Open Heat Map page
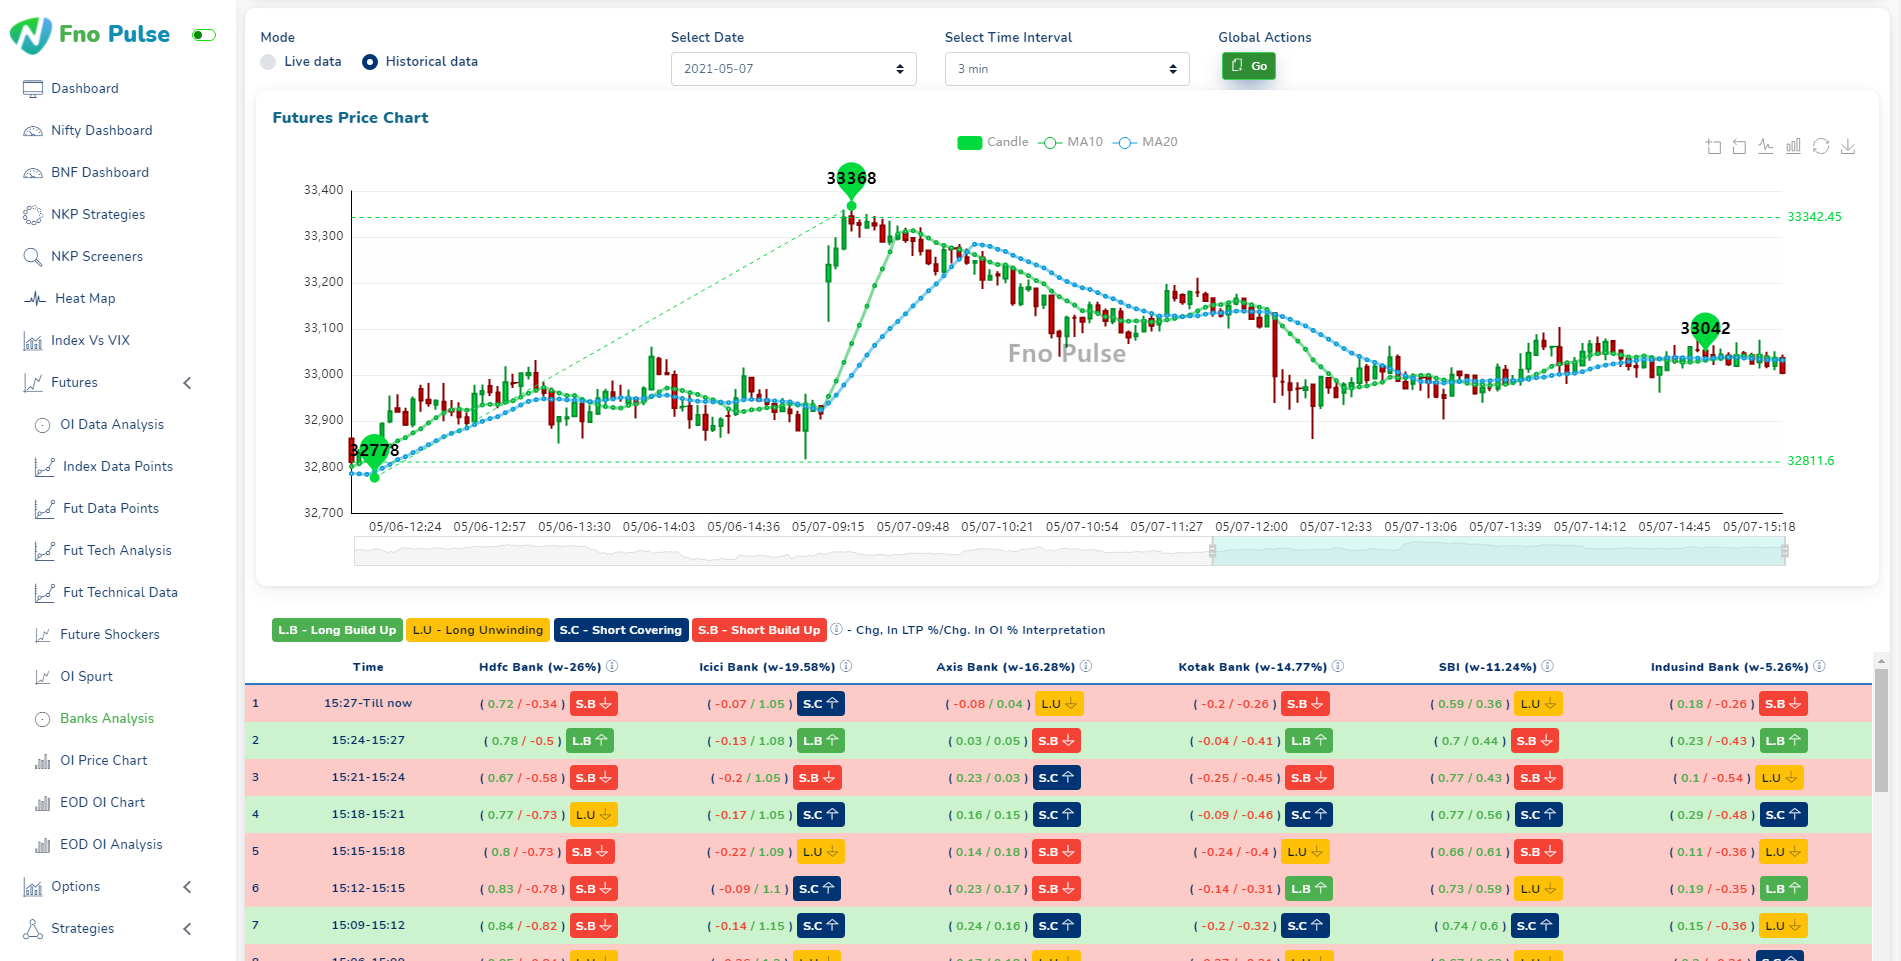Viewport: 1901px width, 961px height. click(85, 298)
